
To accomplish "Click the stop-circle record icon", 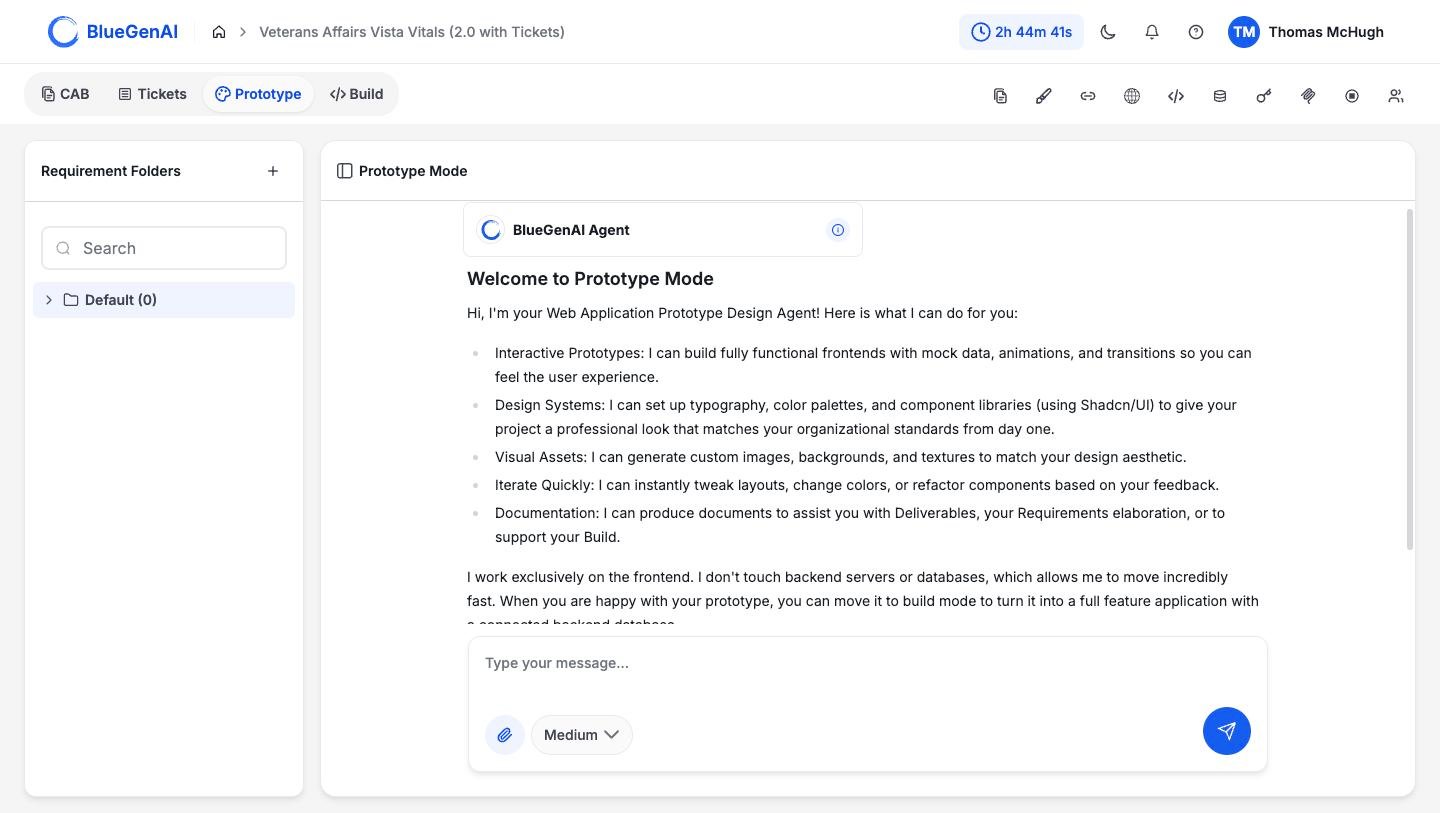I will click(1352, 96).
